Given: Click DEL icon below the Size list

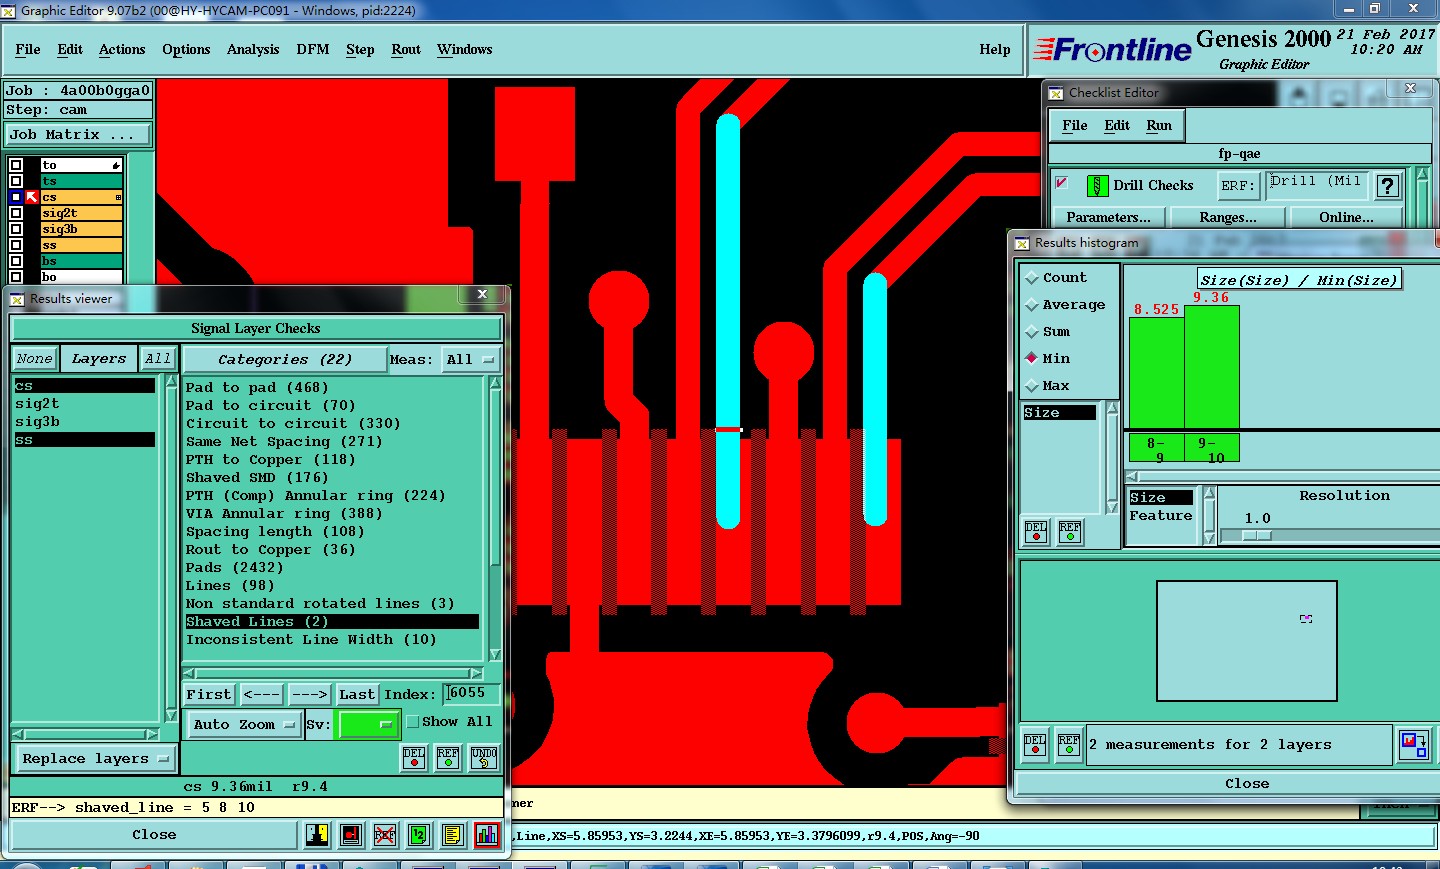Looking at the screenshot, I should pos(1036,532).
